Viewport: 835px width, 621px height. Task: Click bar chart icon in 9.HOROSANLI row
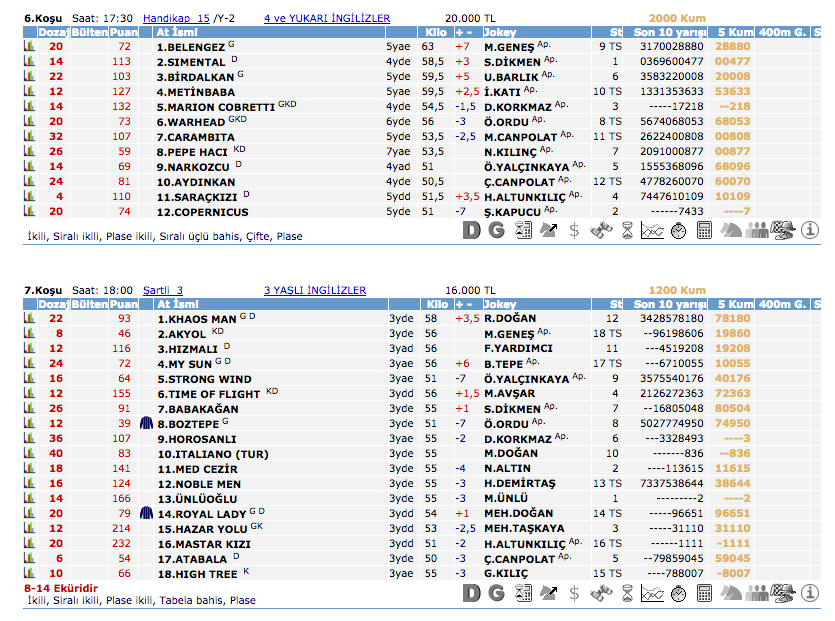click(29, 438)
